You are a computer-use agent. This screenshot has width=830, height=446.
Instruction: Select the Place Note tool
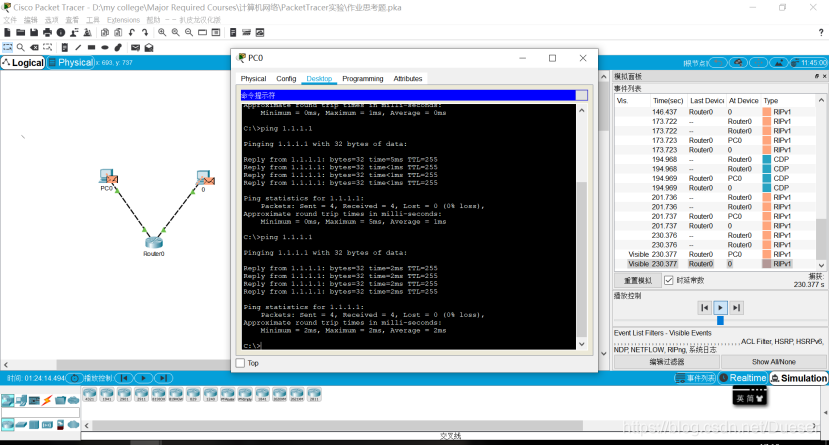[x=65, y=48]
